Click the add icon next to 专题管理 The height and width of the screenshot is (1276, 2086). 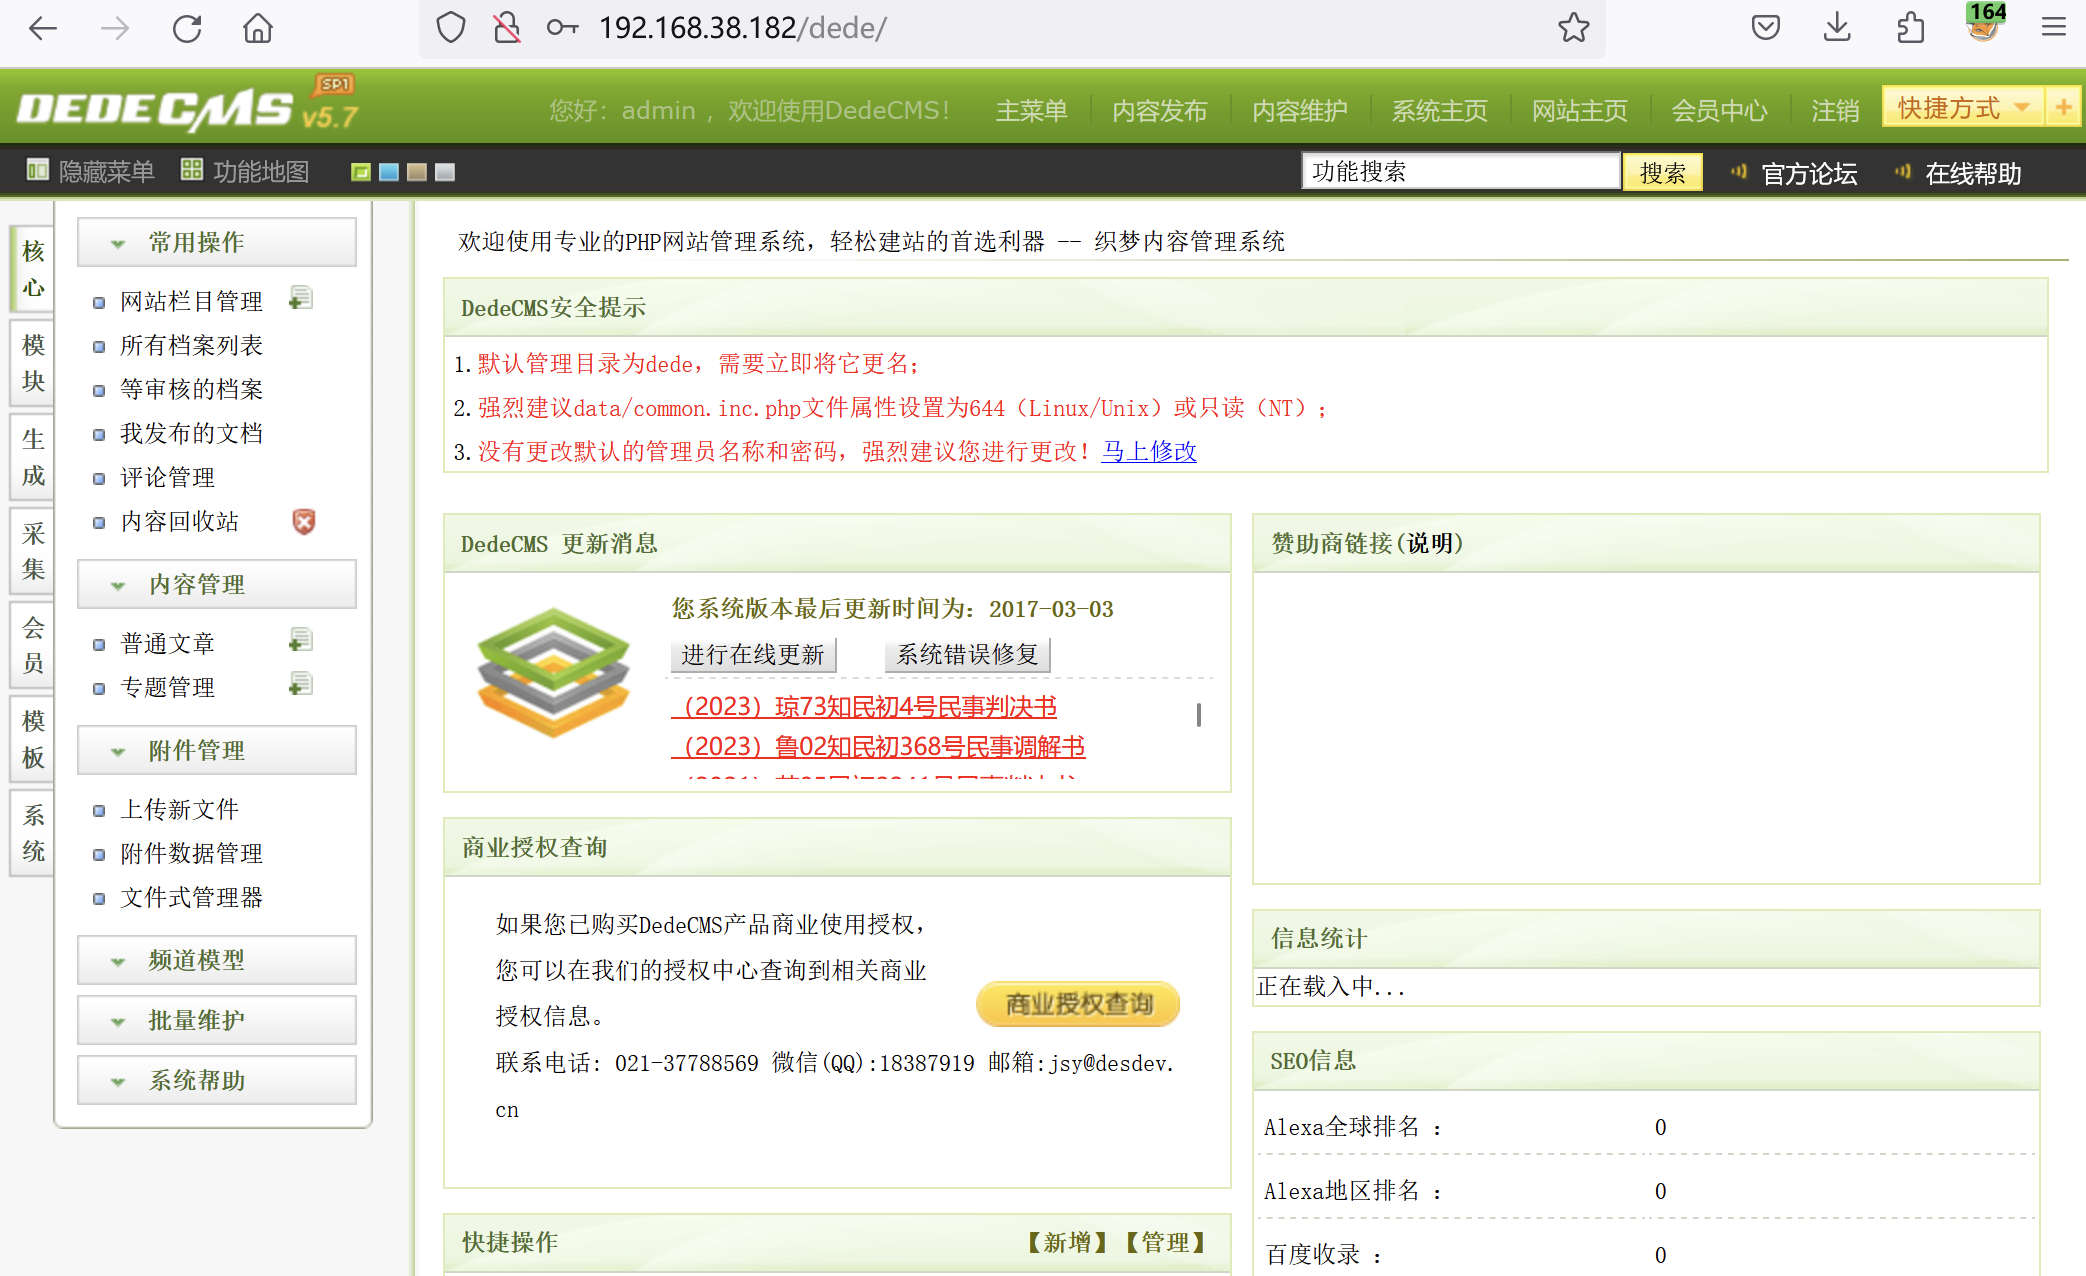coord(301,684)
